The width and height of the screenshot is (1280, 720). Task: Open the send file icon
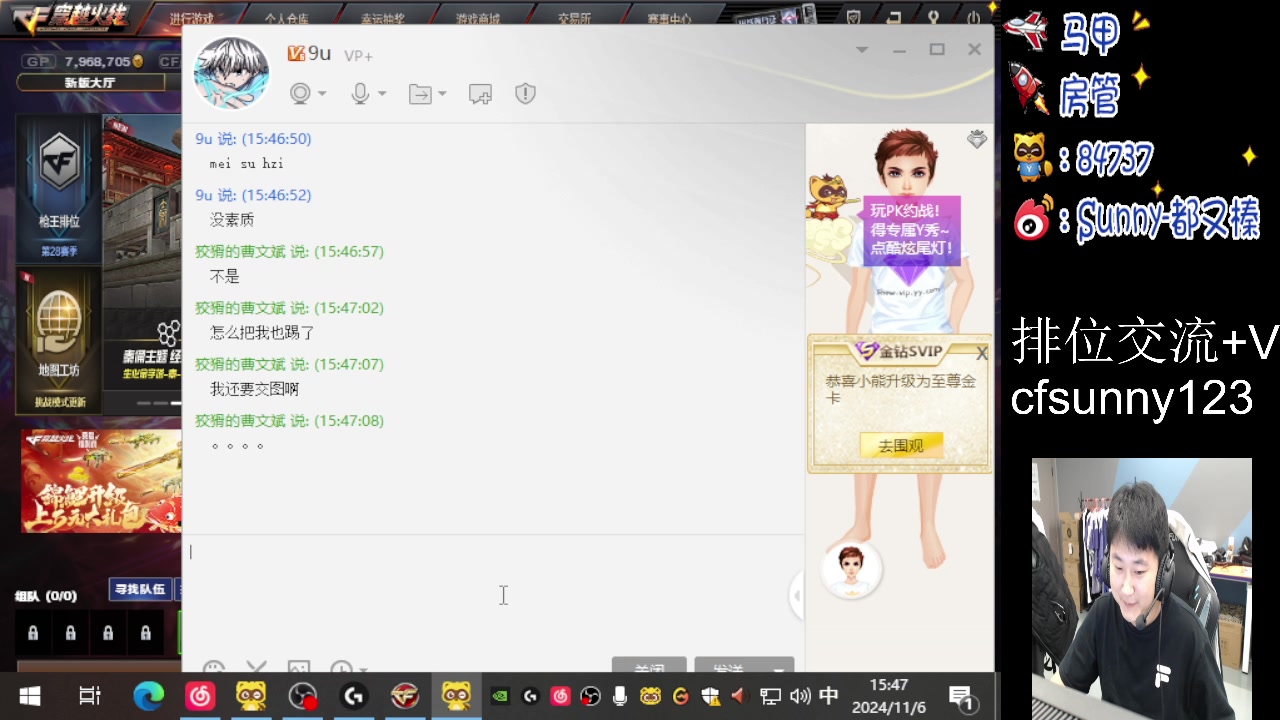[420, 94]
